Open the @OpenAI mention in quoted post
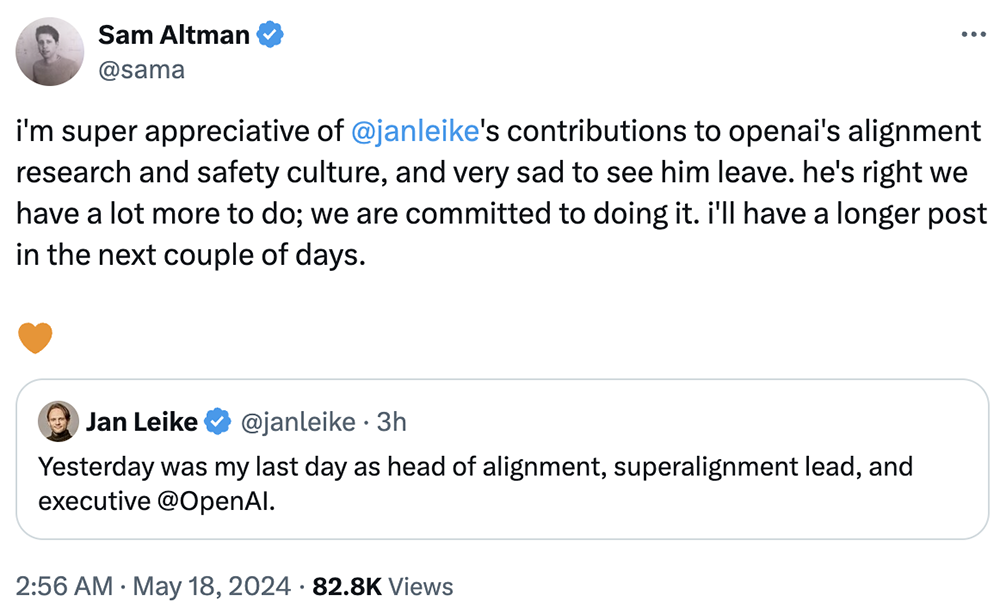1000x614 pixels. 214,501
